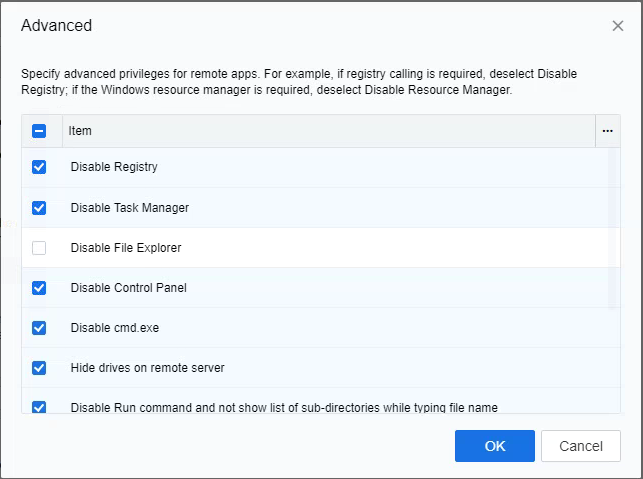This screenshot has height=479, width=643.
Task: Toggle Hide drives on remote server checkbox
Action: click(x=39, y=368)
